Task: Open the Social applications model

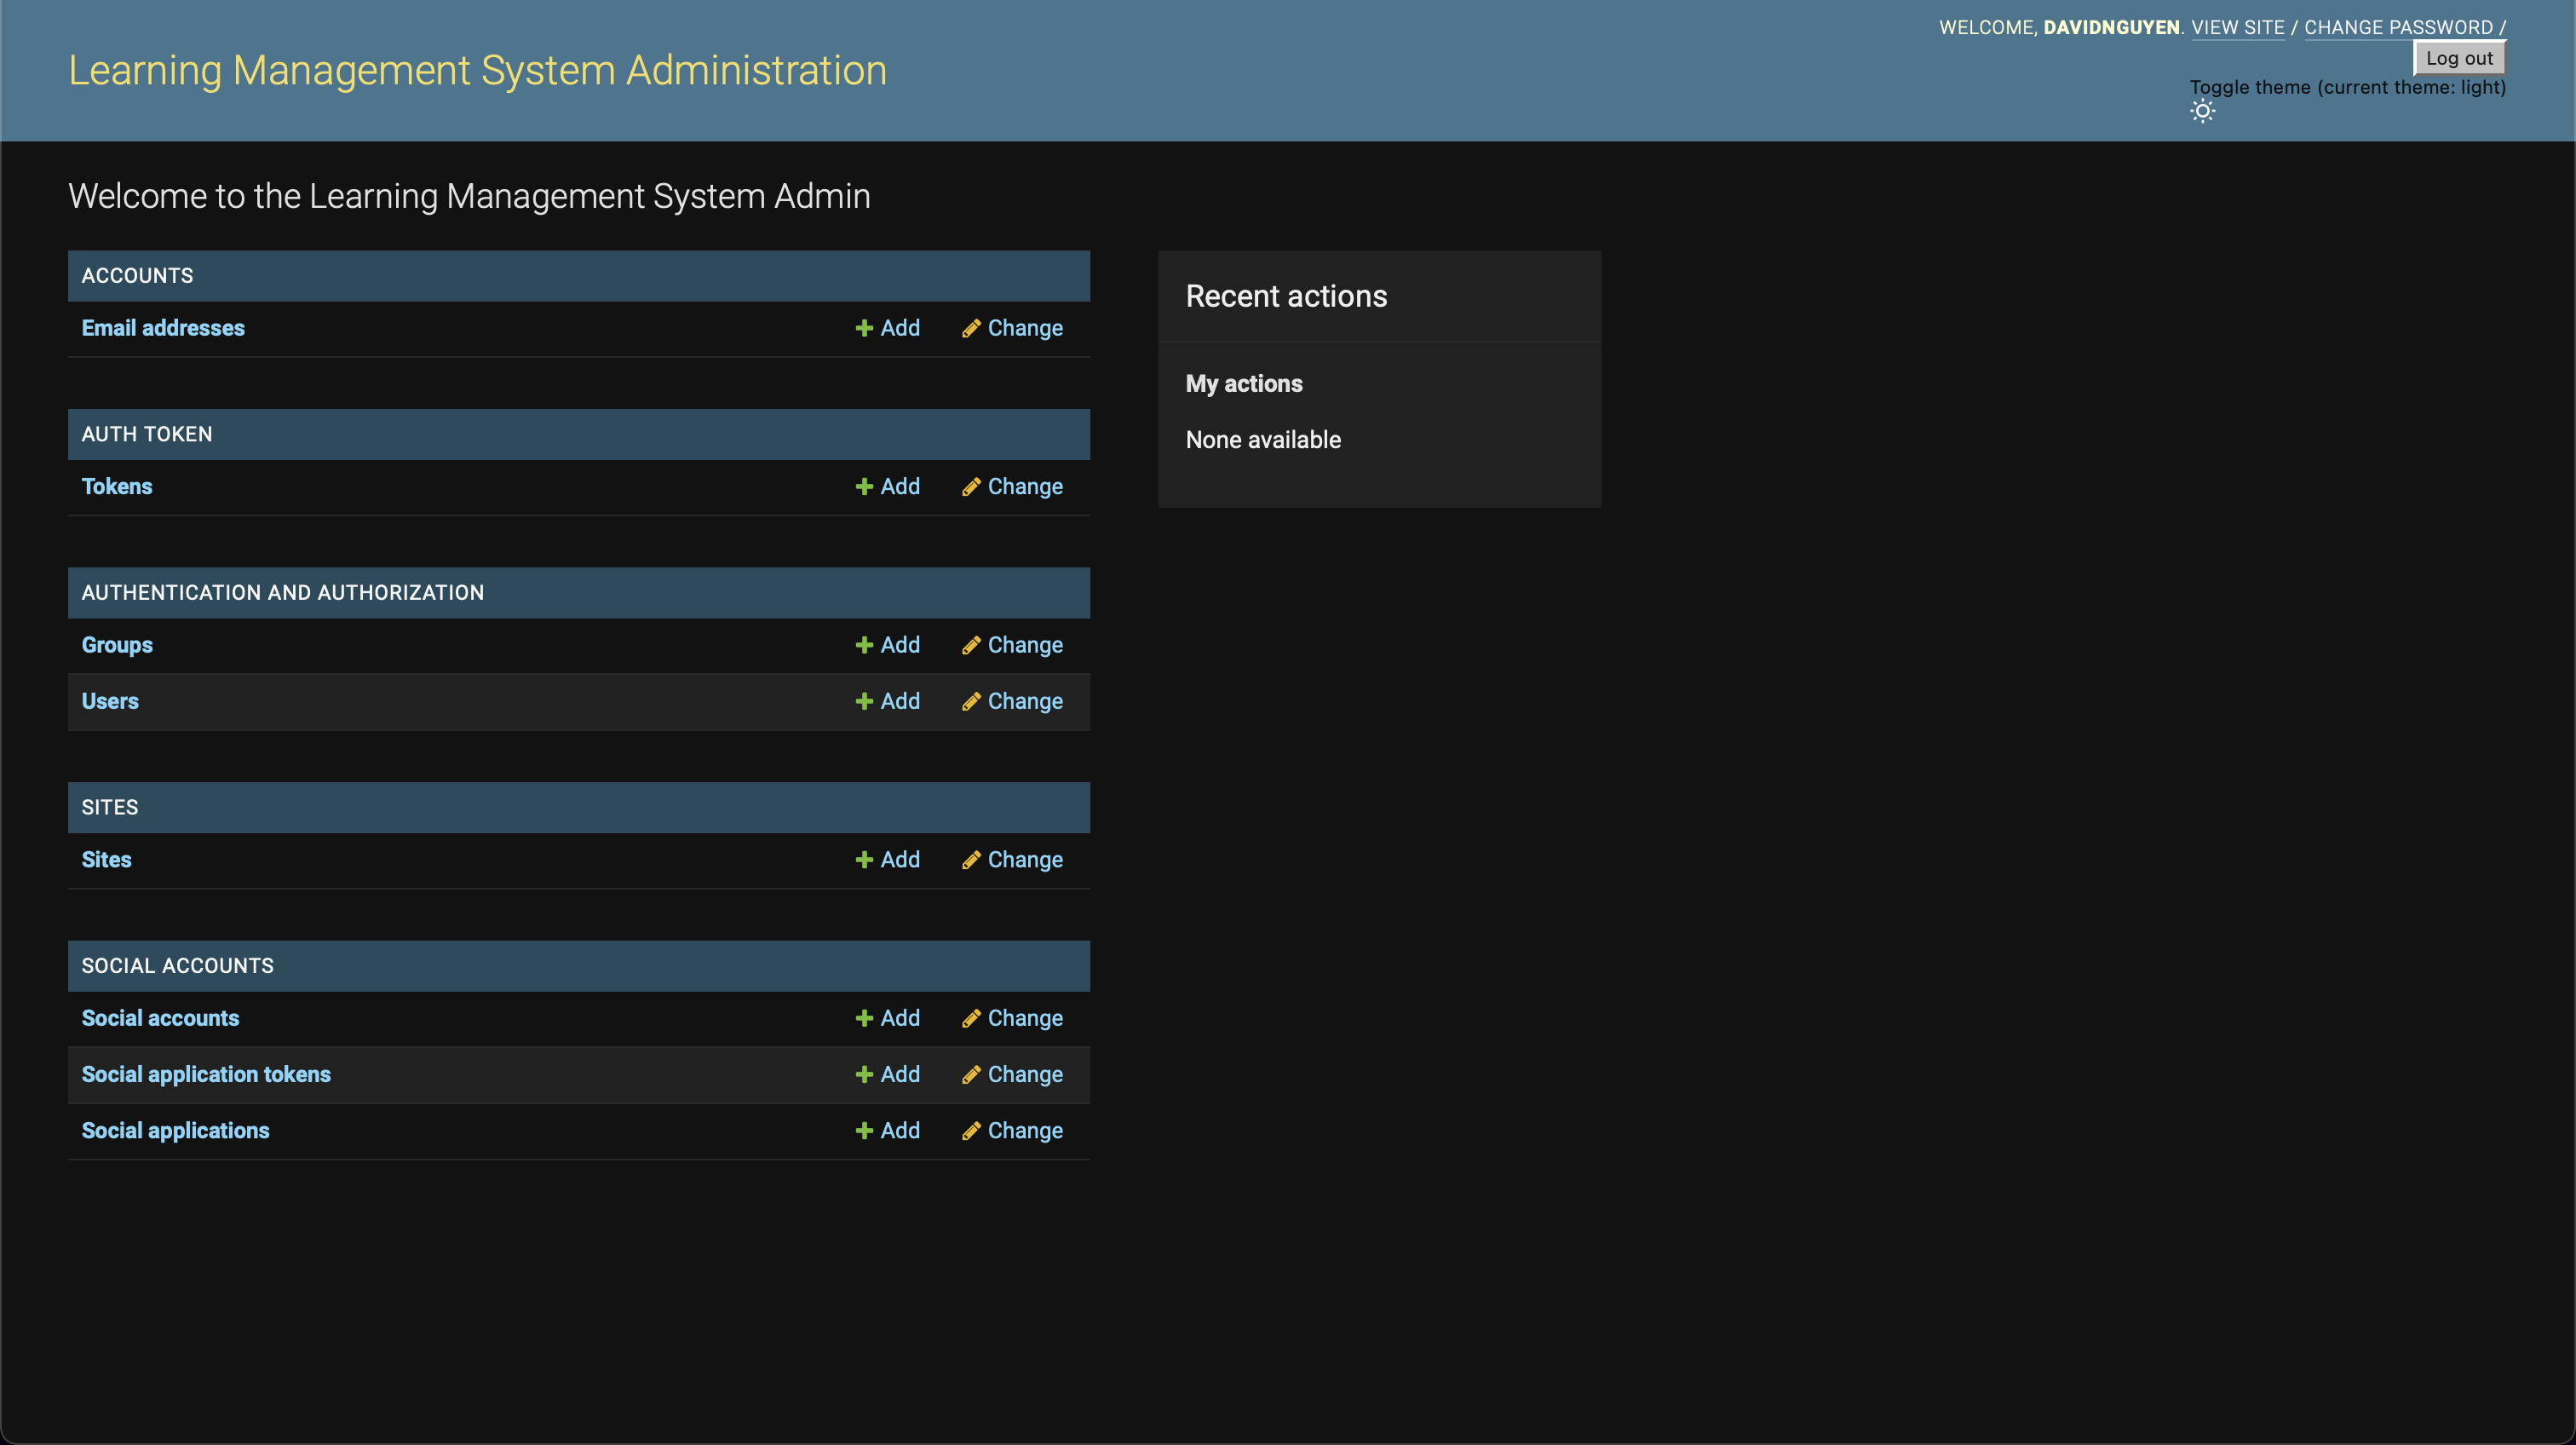Action: click(x=175, y=1131)
